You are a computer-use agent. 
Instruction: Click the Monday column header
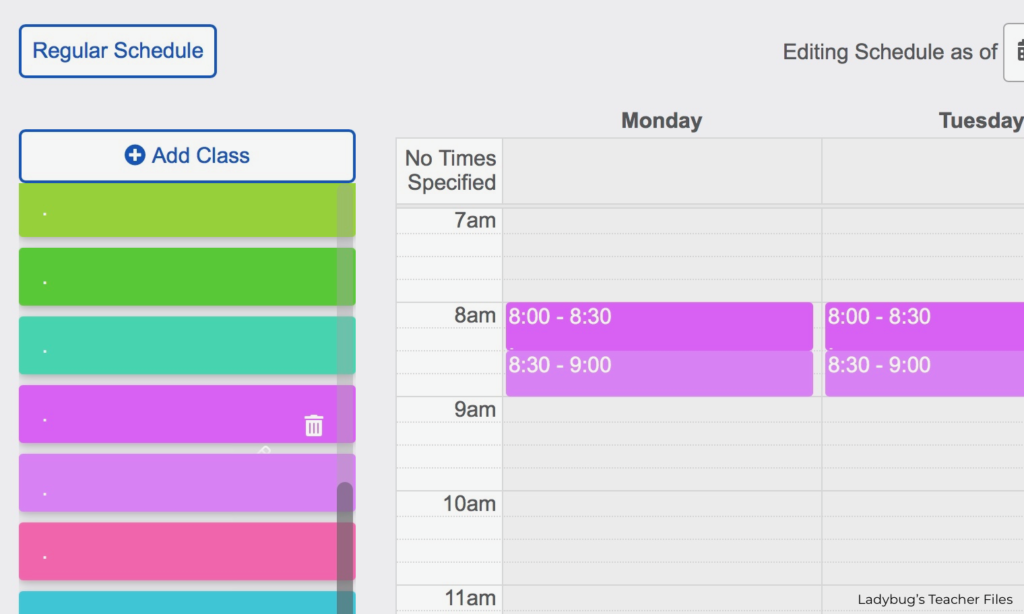point(662,121)
